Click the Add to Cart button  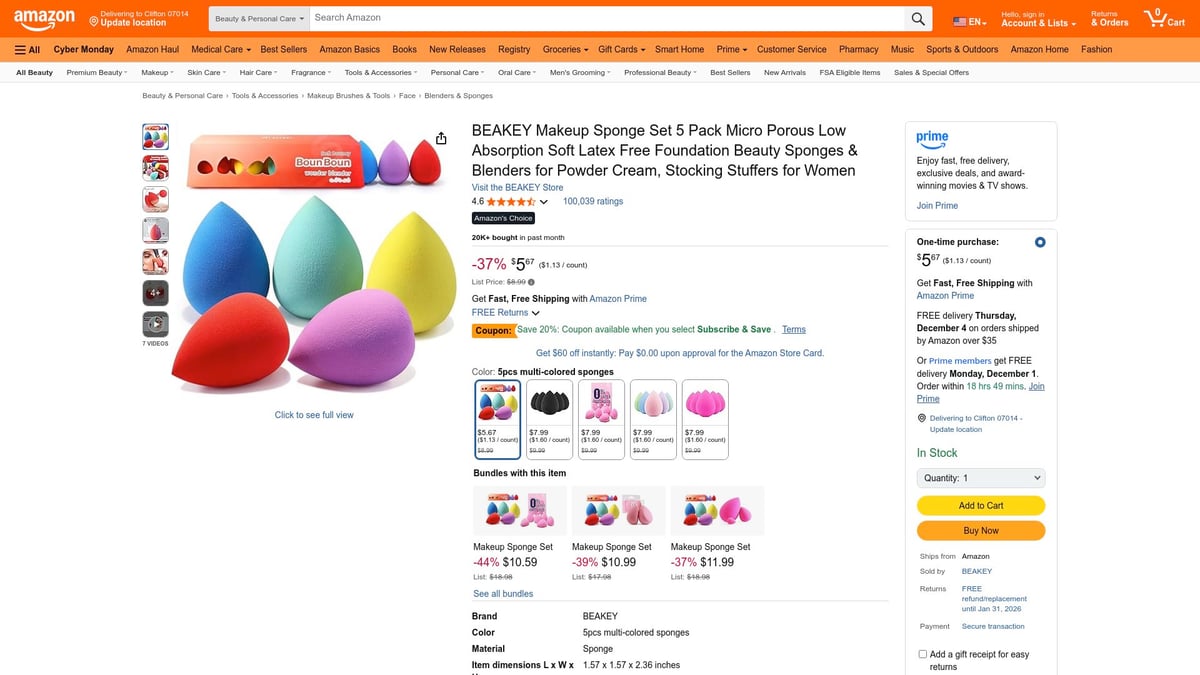point(980,505)
